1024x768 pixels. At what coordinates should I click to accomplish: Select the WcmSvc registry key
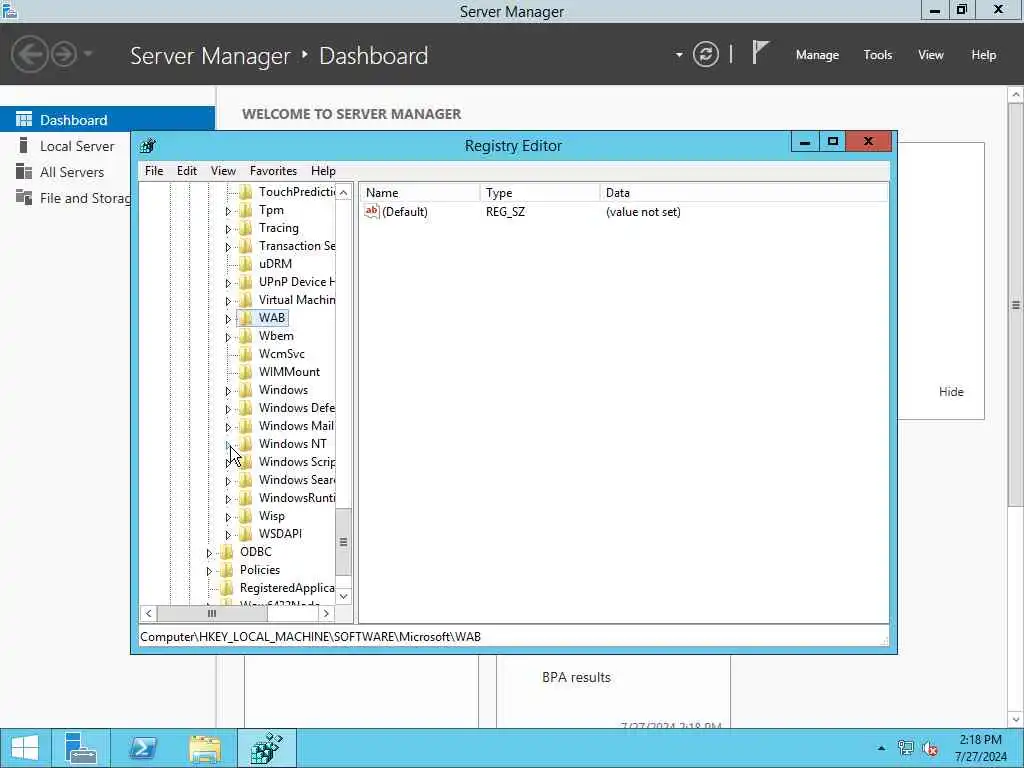coord(281,354)
